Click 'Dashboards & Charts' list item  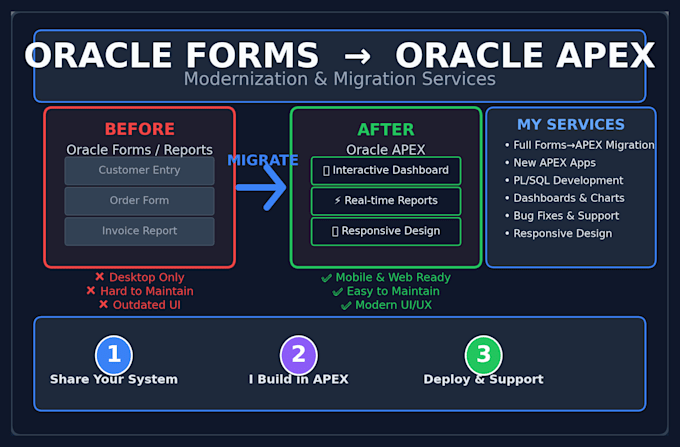565,198
